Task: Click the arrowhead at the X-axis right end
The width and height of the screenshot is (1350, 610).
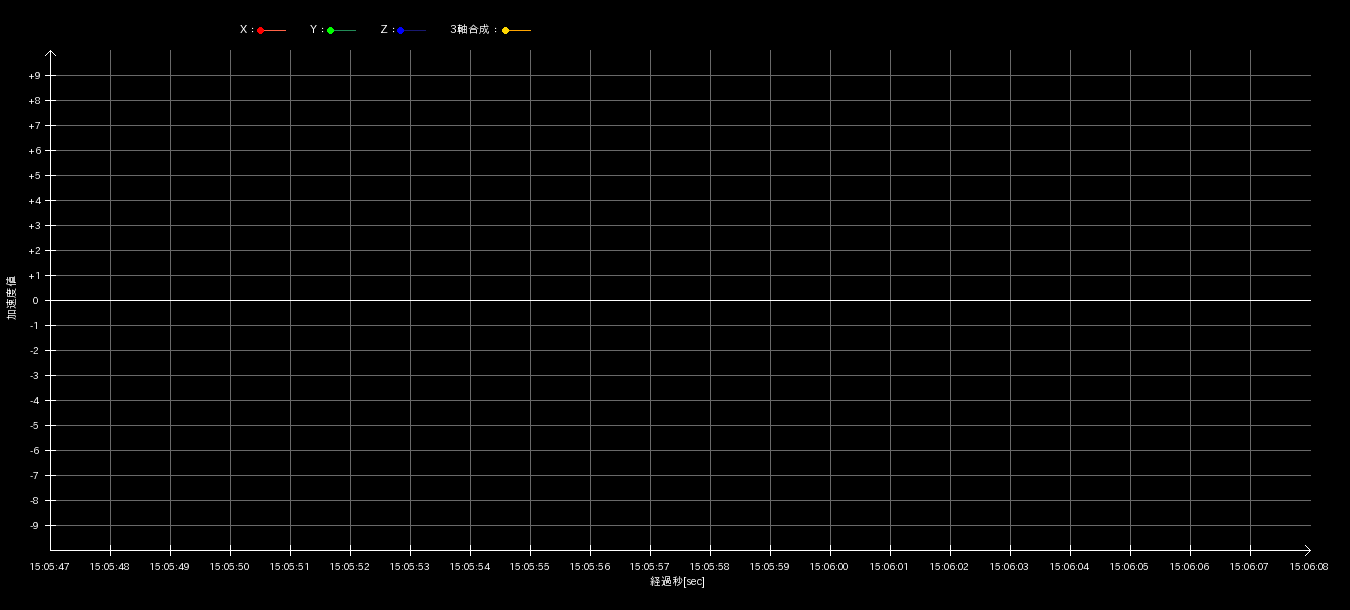Action: click(1307, 549)
